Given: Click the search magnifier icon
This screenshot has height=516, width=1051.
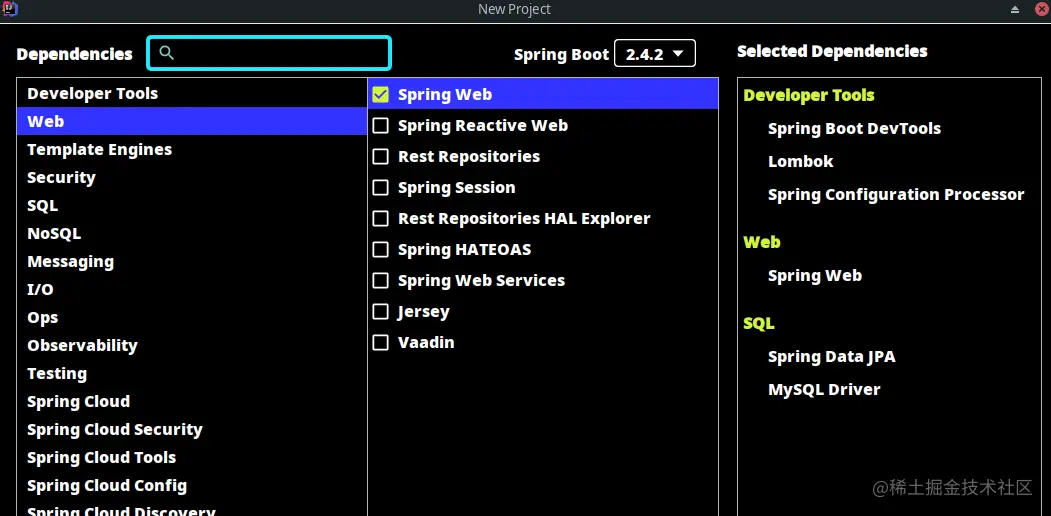Looking at the screenshot, I should coord(167,53).
